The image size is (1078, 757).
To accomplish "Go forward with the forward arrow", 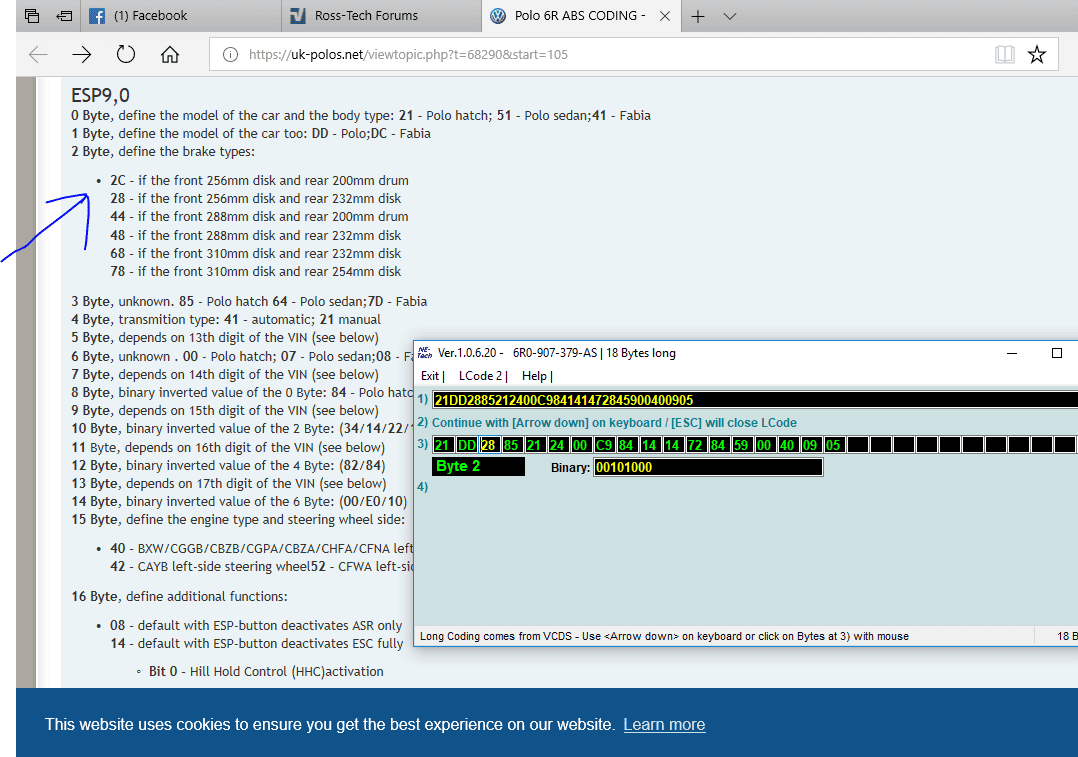I will pyautogui.click(x=82, y=54).
